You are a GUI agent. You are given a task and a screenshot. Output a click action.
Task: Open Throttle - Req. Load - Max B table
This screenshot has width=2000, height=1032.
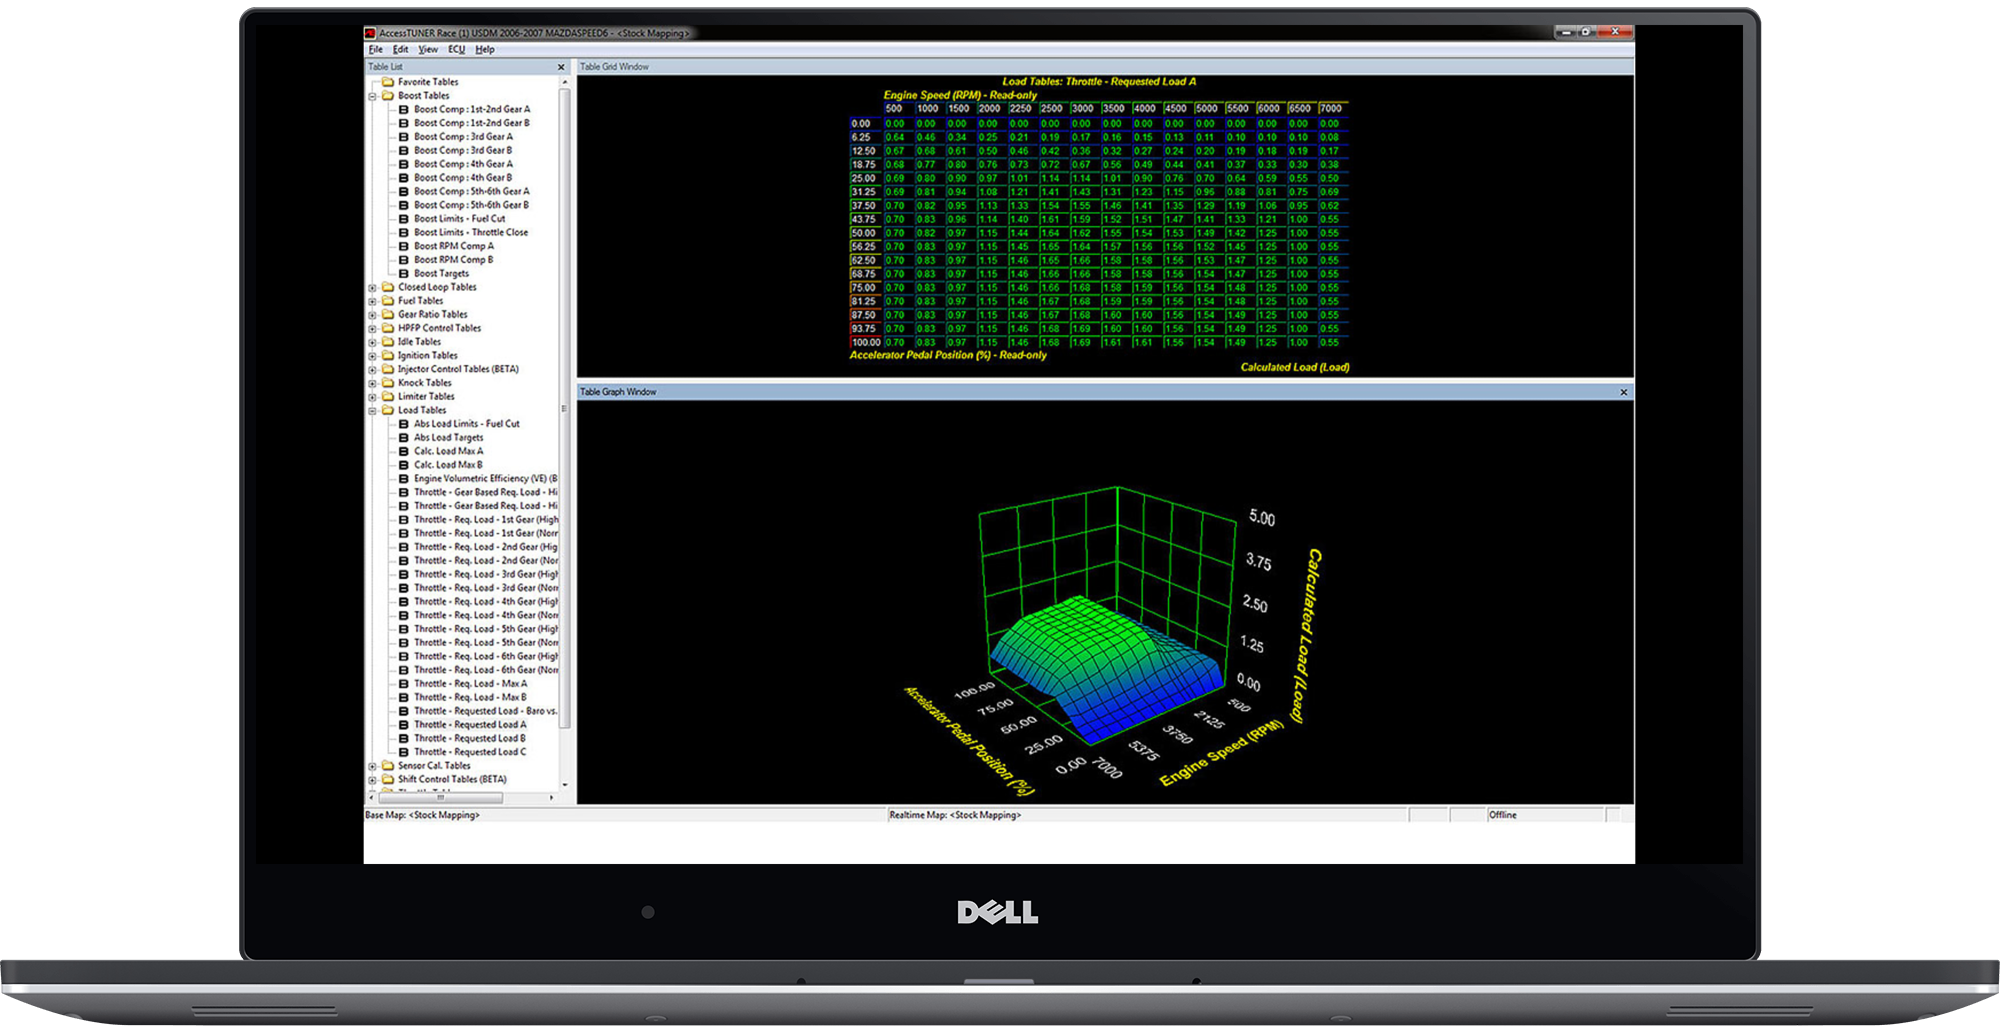pos(470,697)
